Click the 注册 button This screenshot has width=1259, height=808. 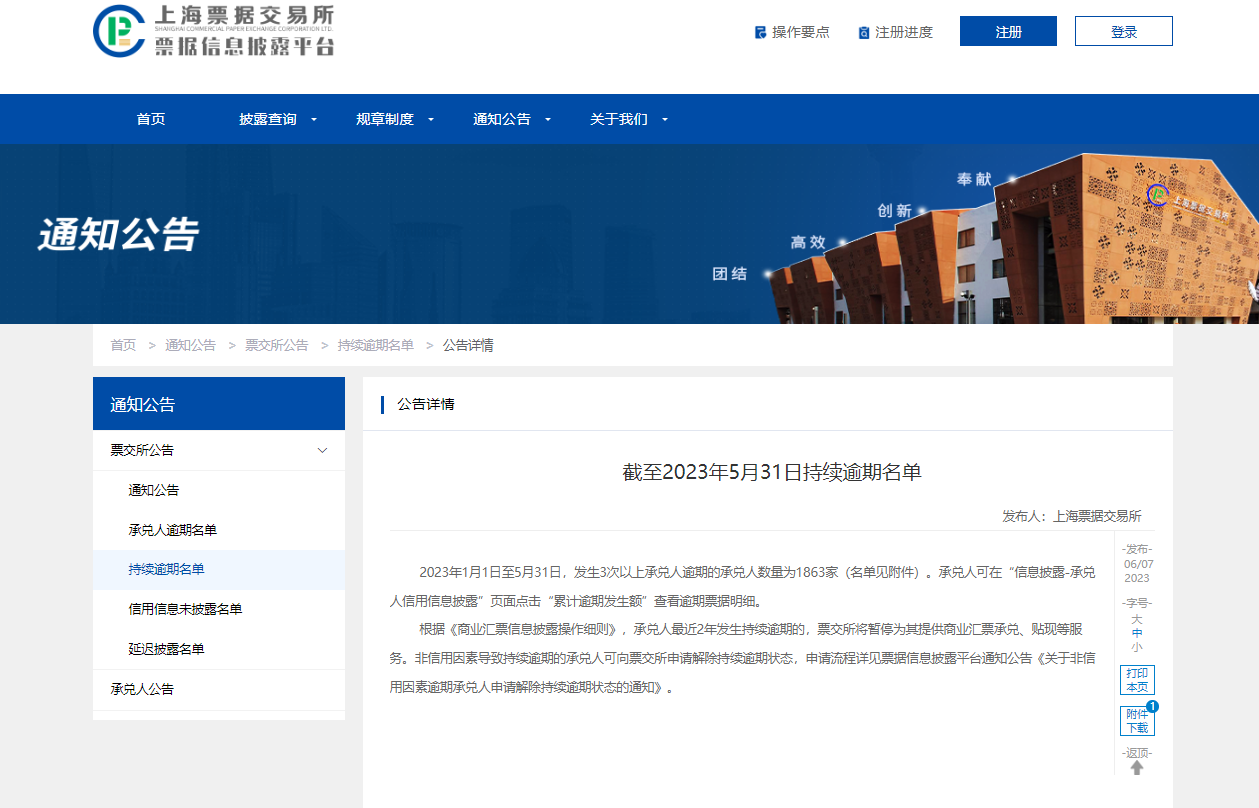click(x=1008, y=31)
